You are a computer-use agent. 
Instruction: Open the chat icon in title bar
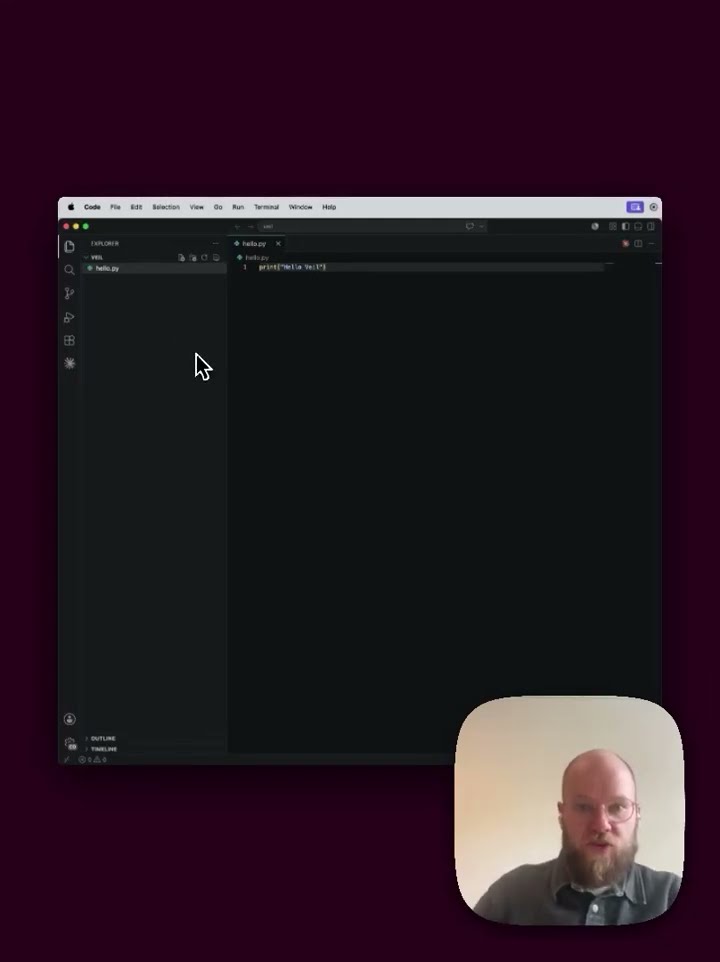coord(469,226)
